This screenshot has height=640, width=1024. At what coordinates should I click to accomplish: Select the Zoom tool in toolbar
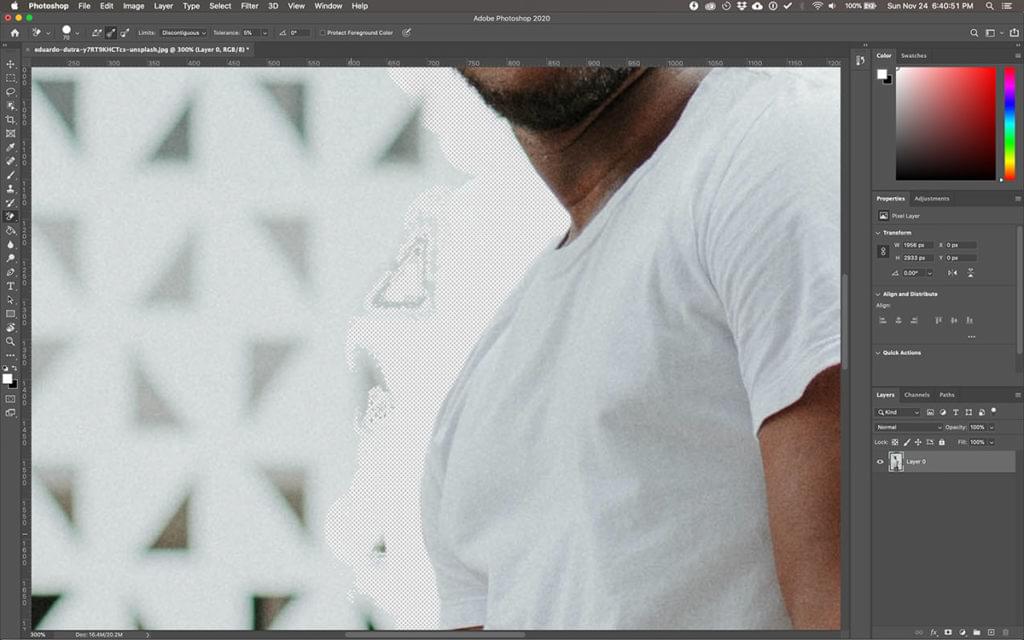[11, 341]
